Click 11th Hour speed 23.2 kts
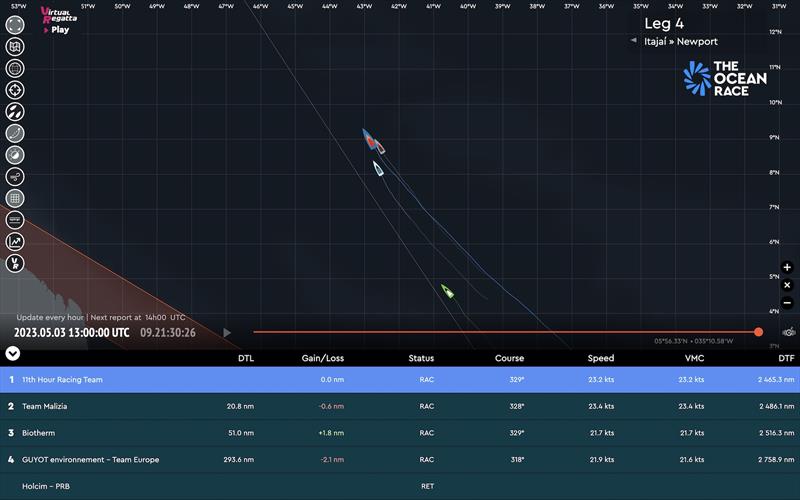The height and width of the screenshot is (500, 800). (601, 380)
